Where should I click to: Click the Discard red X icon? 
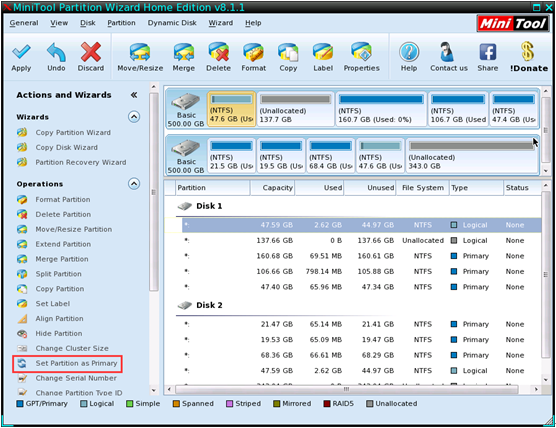tap(91, 52)
